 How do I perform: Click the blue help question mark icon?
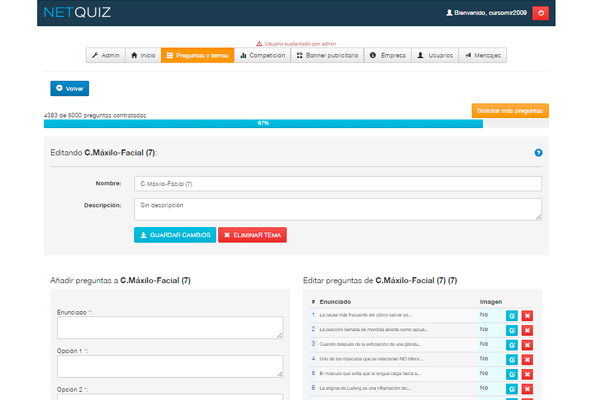538,153
